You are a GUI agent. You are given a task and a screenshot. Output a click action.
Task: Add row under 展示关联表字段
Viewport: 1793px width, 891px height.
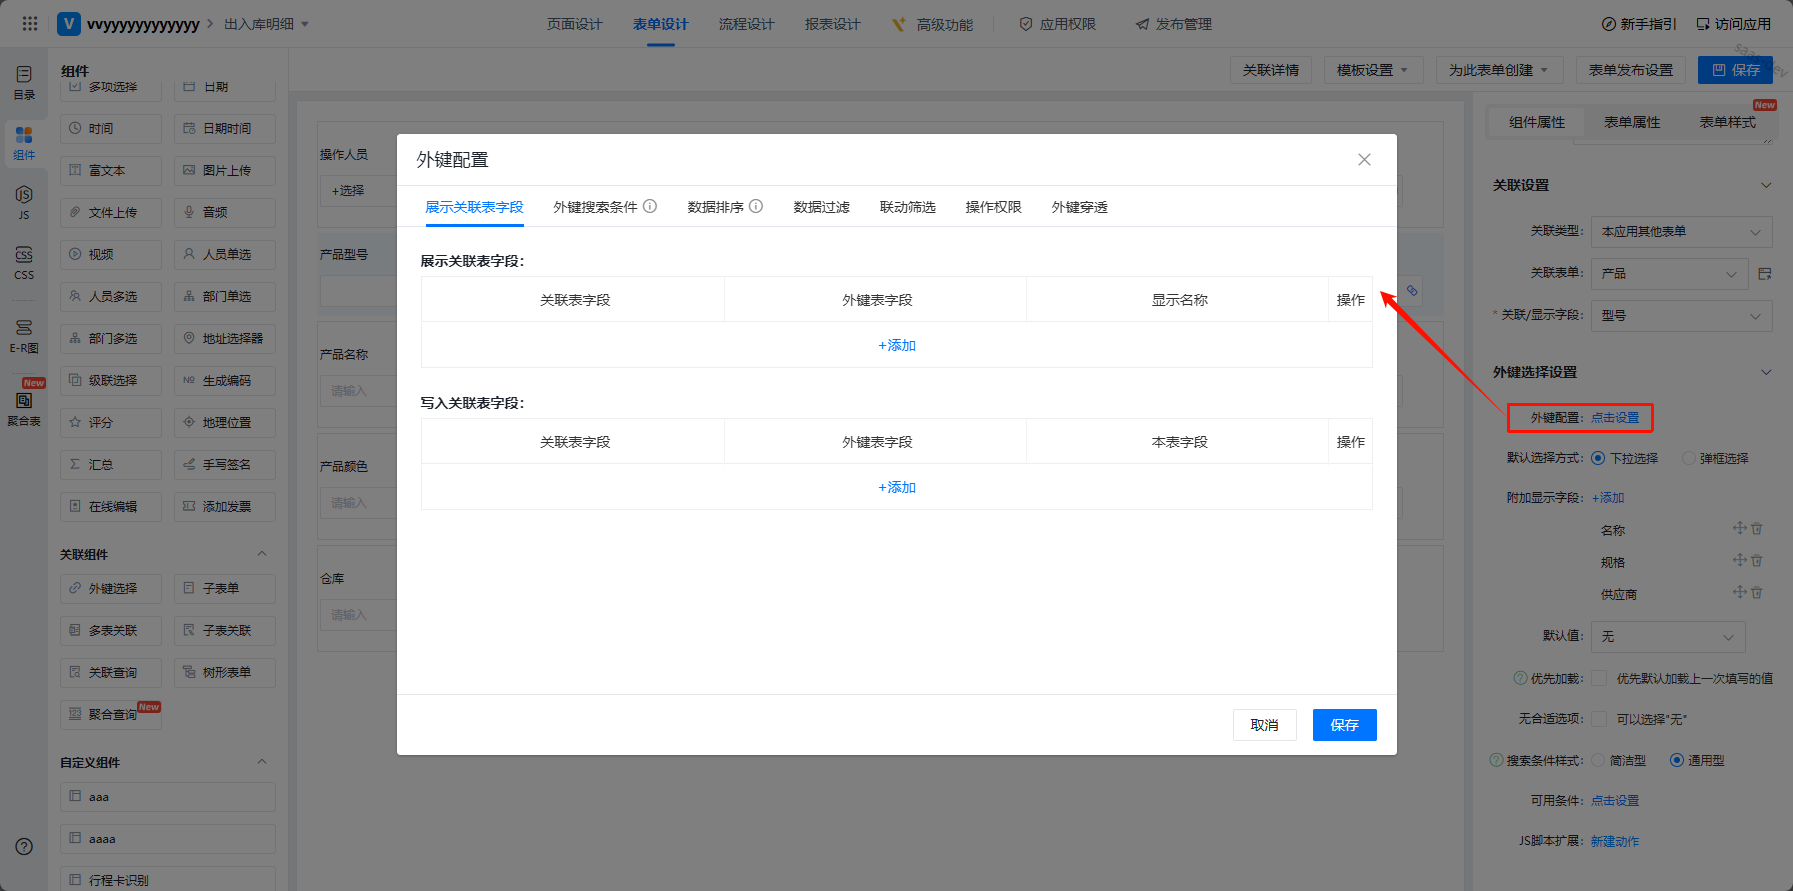(x=897, y=345)
